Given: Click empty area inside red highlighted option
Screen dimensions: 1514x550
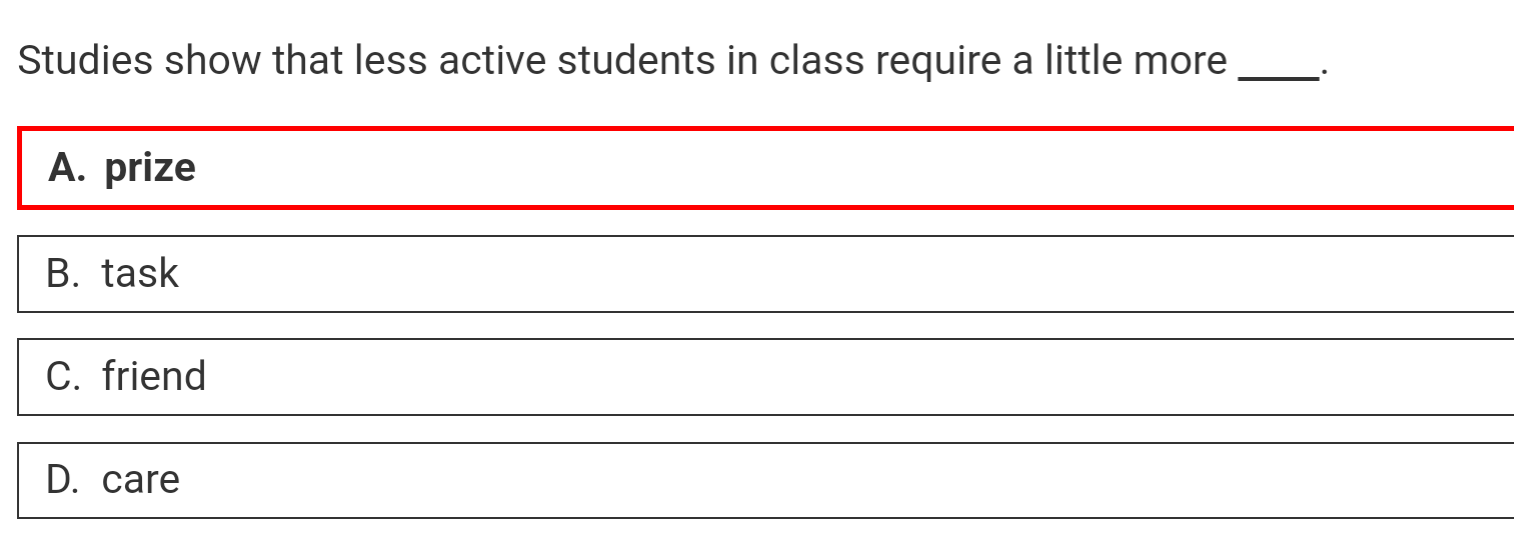Looking at the screenshot, I should click(850, 168).
